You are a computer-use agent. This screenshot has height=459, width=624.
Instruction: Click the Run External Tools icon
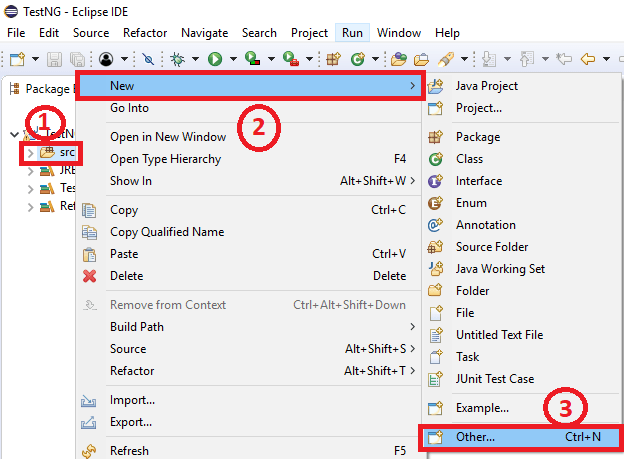tap(291, 59)
